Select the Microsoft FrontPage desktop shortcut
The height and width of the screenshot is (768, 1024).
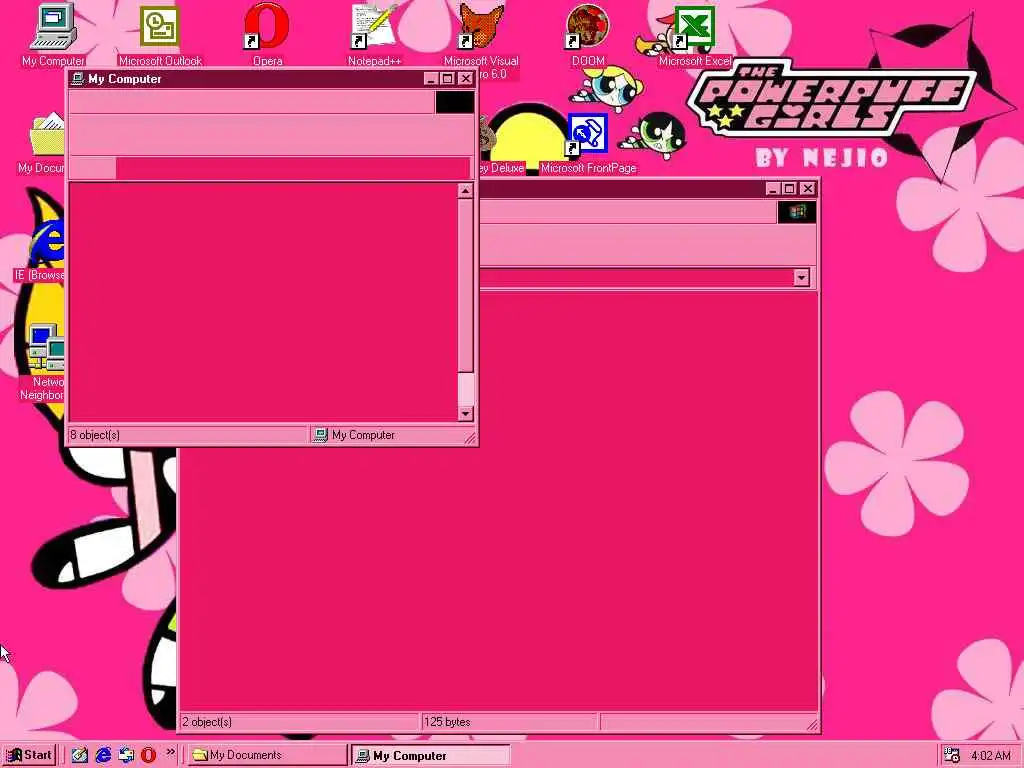[588, 144]
